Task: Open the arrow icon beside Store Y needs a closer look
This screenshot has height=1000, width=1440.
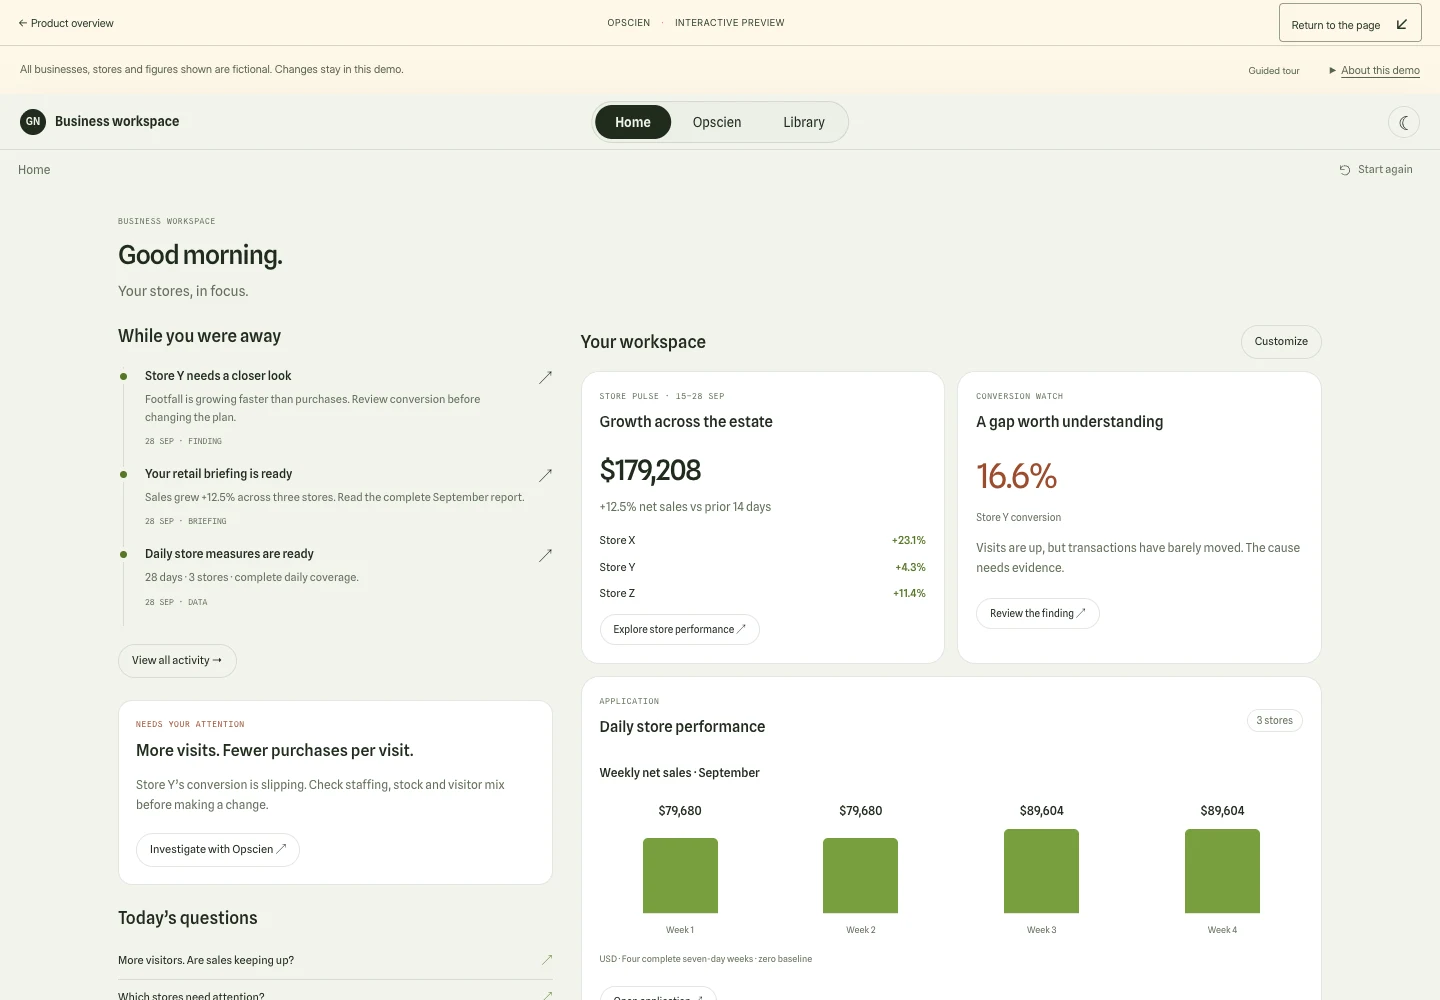Action: coord(545,377)
